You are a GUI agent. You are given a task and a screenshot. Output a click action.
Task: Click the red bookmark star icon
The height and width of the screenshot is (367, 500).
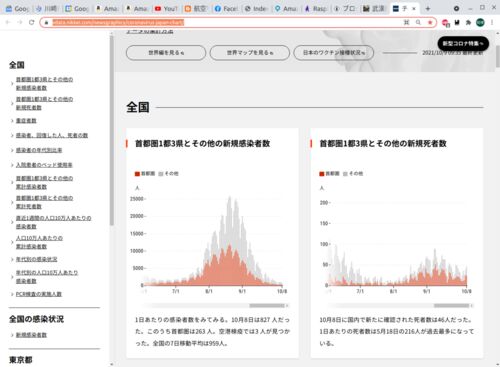tap(430, 22)
